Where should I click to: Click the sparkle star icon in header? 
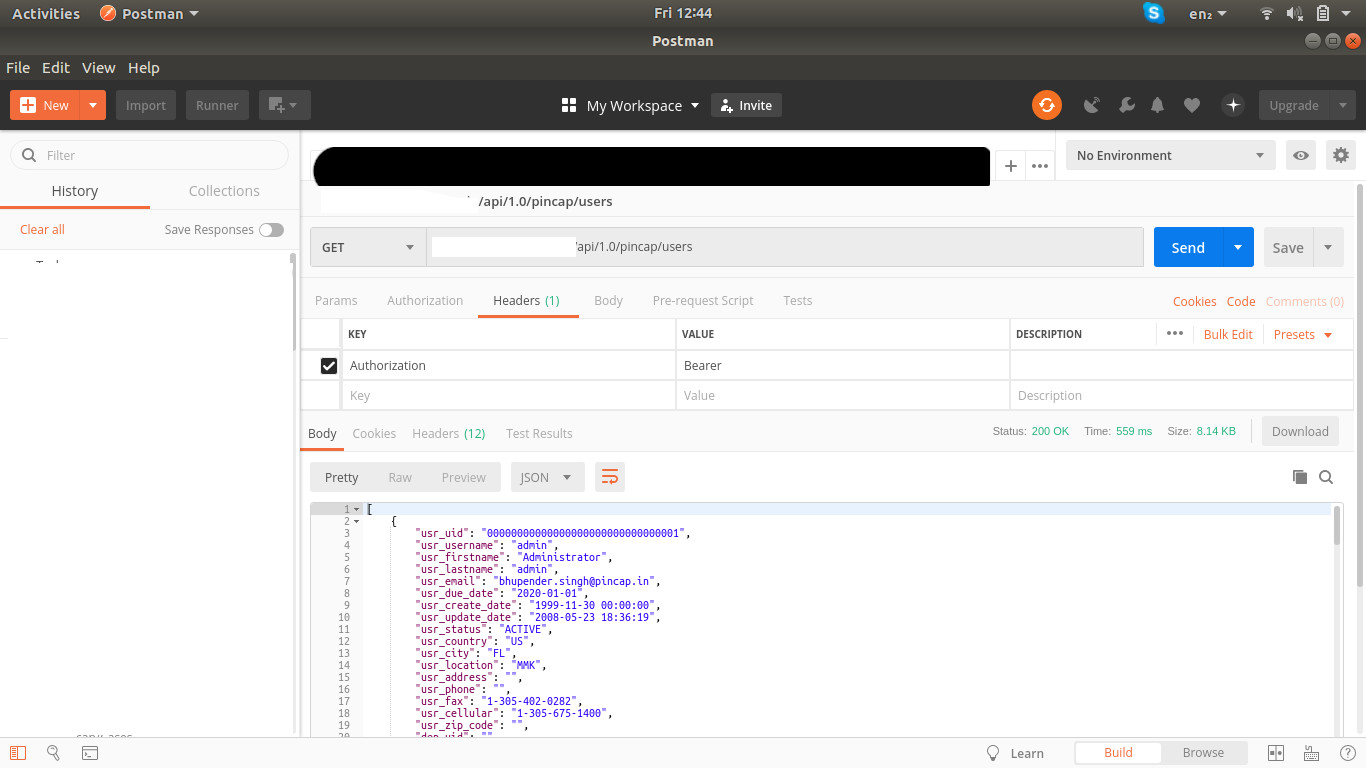pos(1233,105)
